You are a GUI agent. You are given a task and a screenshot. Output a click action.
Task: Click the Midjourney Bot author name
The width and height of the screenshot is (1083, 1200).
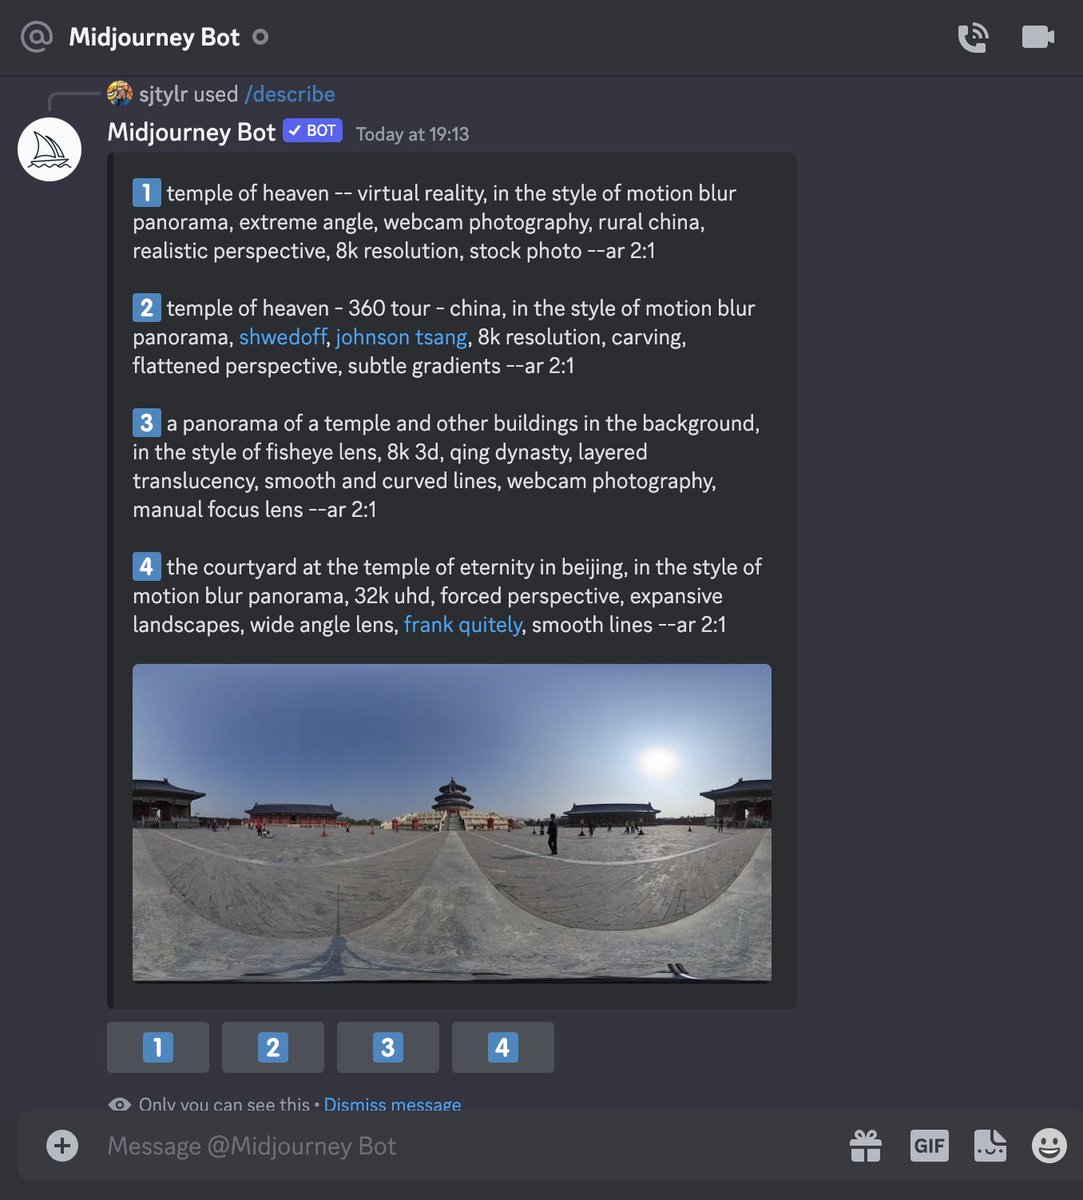coord(191,132)
